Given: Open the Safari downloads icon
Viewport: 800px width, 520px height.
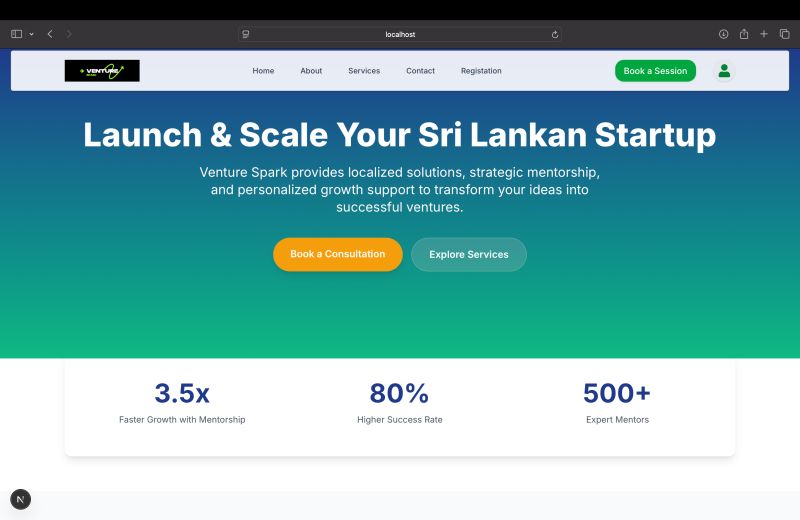Looking at the screenshot, I should click(723, 34).
